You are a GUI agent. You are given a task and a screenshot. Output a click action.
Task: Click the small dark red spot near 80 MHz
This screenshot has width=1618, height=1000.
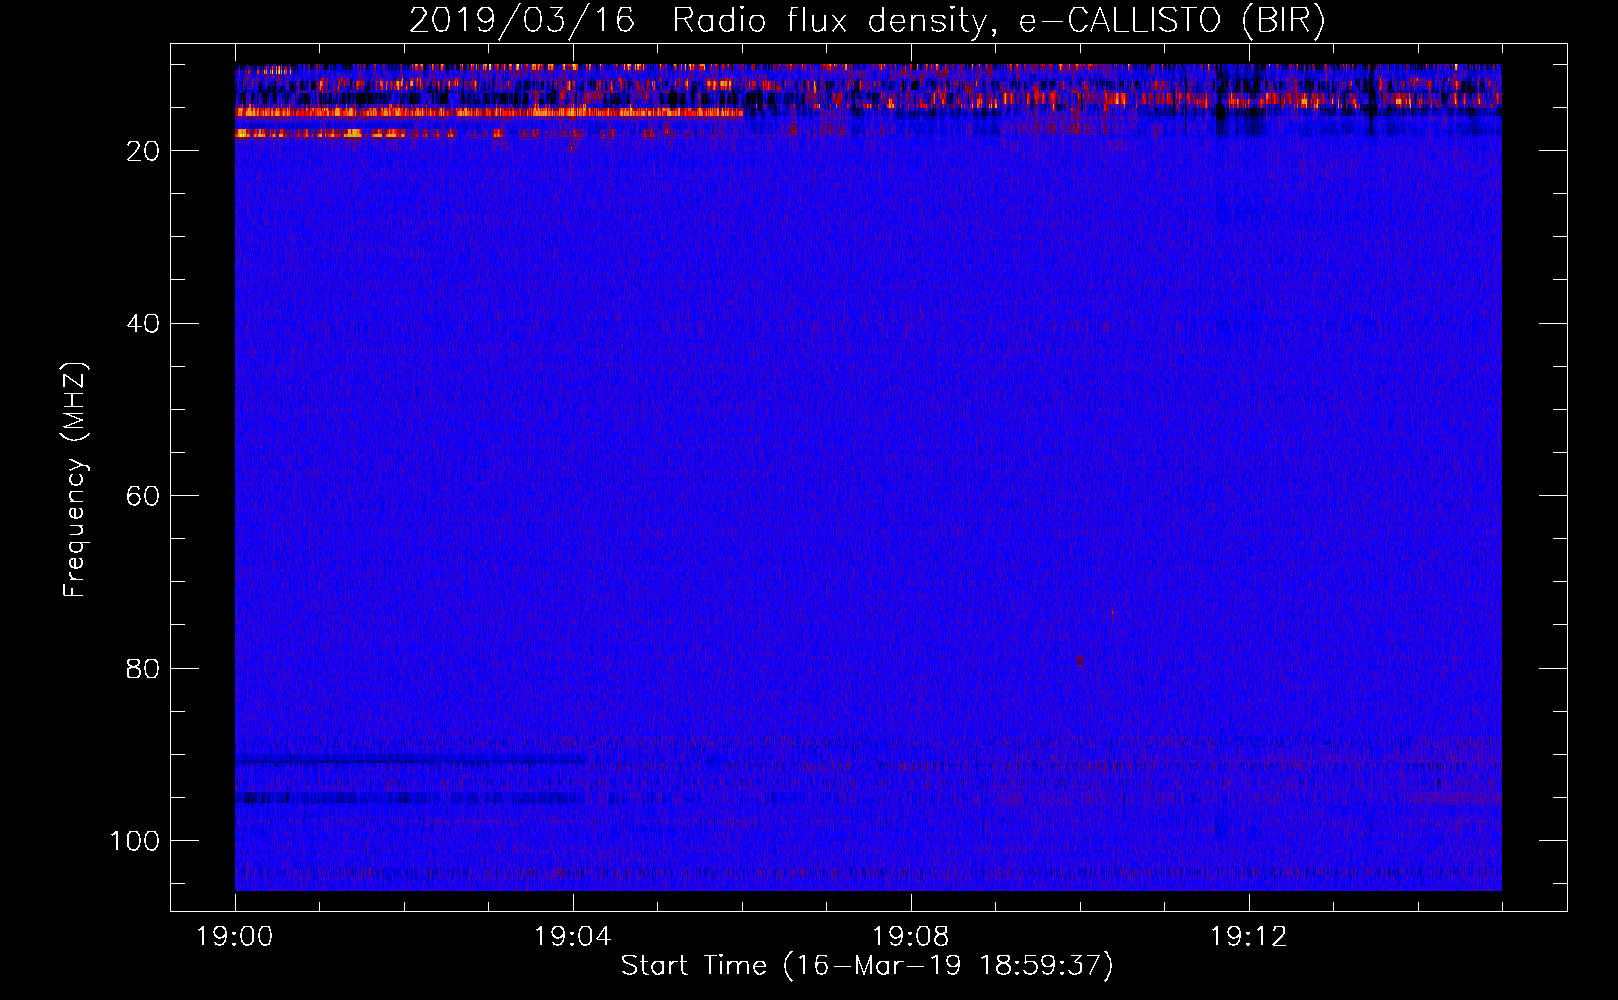1079,661
